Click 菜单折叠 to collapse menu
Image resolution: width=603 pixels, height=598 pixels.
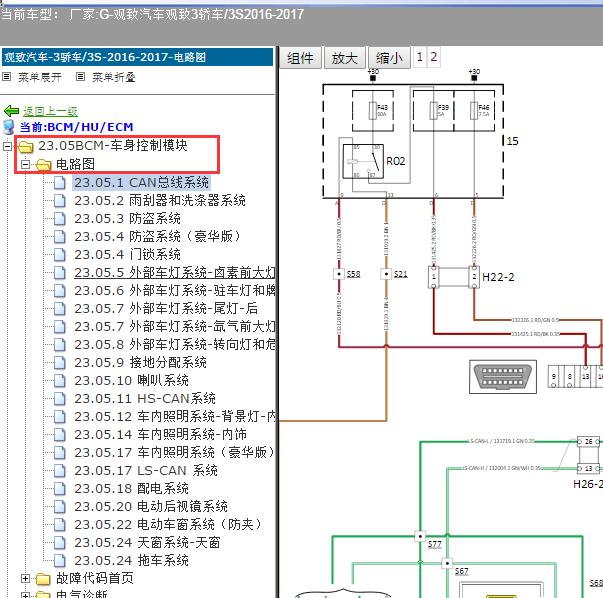[114, 77]
